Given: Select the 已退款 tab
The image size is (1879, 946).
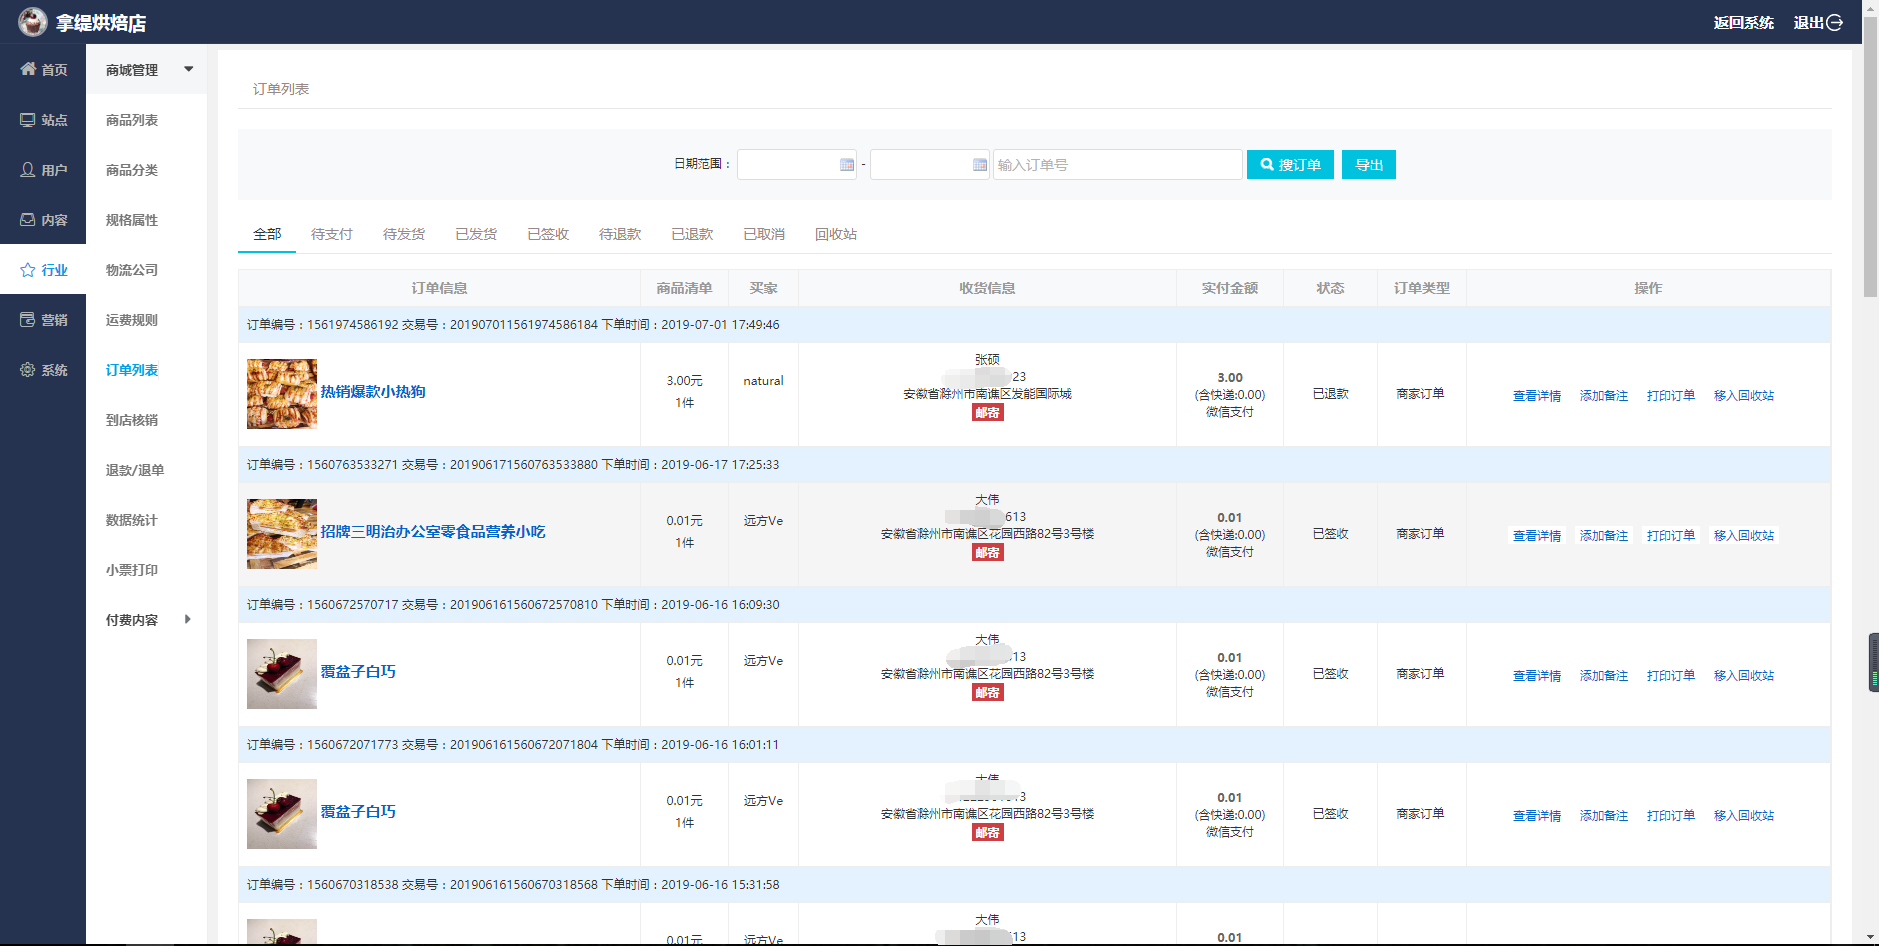Looking at the screenshot, I should coord(692,234).
